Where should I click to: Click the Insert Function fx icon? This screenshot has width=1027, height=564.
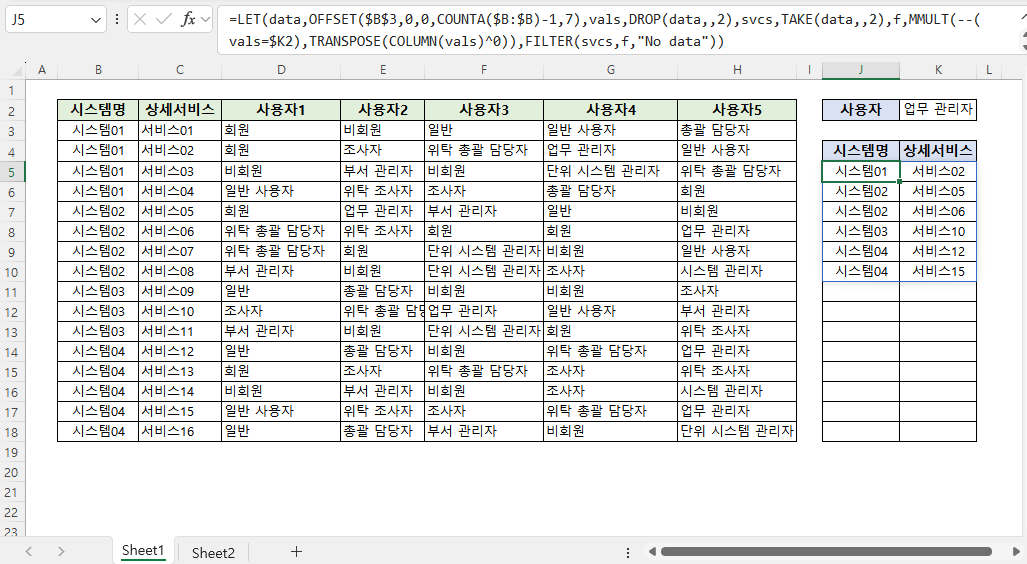coord(188,20)
